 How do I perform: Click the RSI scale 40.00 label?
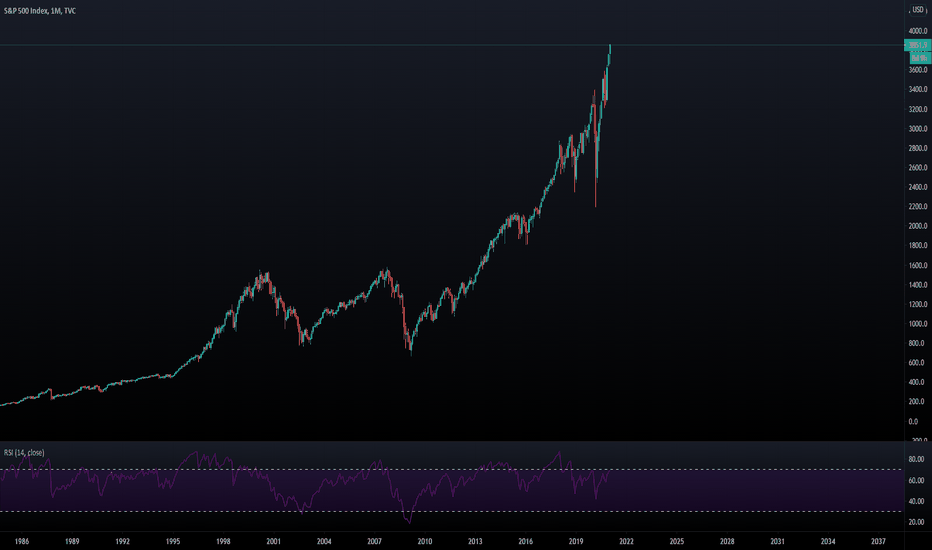coord(917,501)
